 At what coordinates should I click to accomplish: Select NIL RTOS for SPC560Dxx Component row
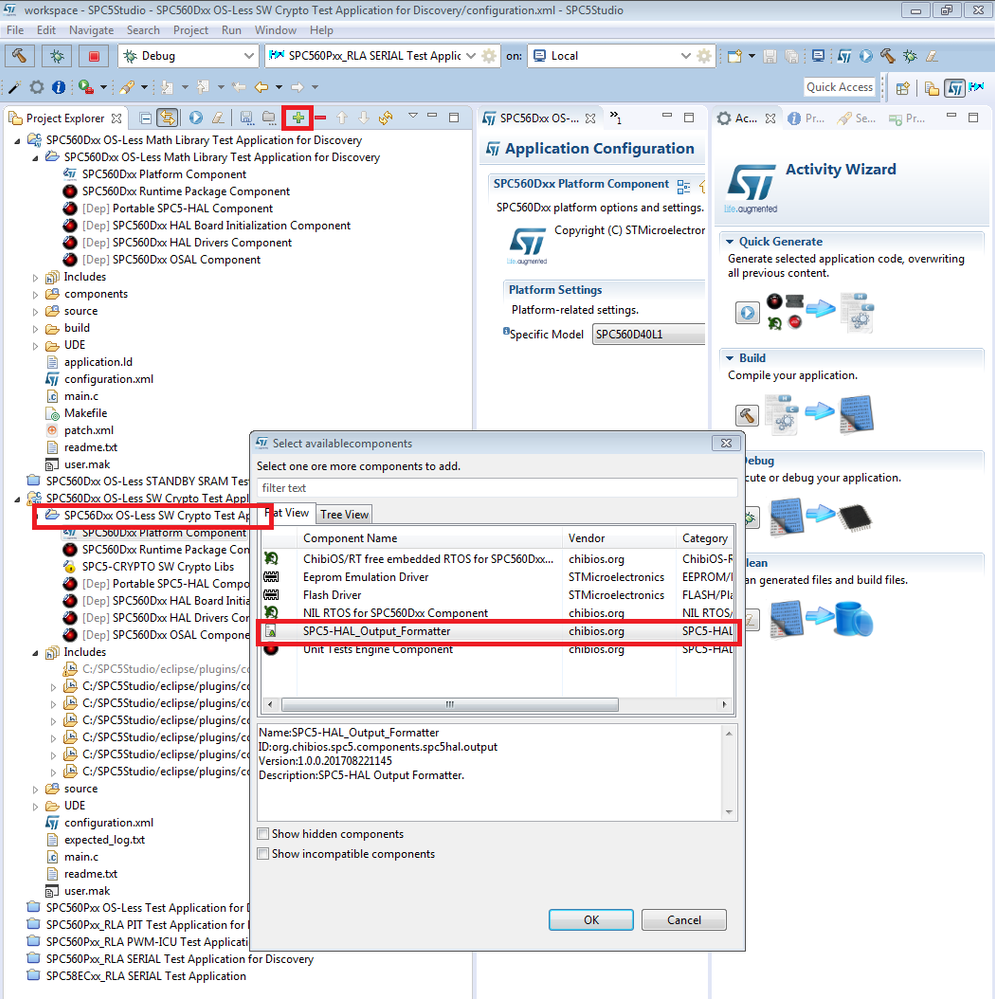pyautogui.click(x=497, y=613)
